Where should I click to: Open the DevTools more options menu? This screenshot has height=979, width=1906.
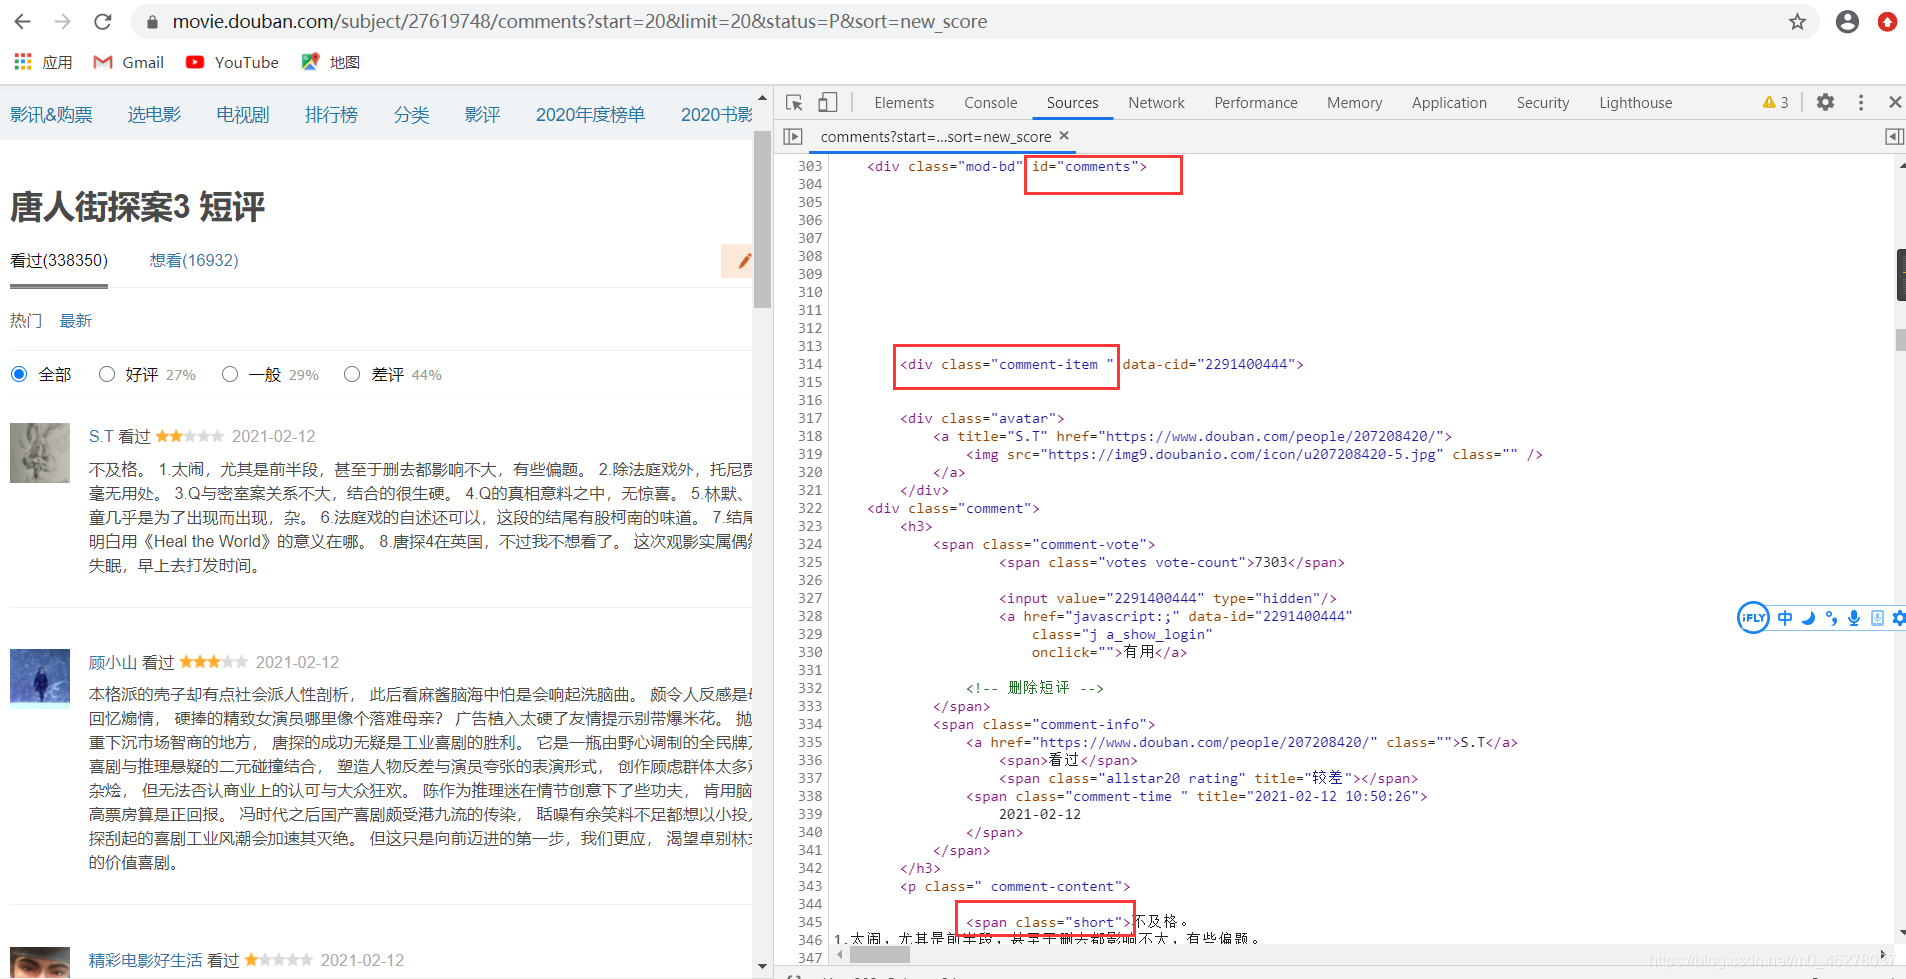[1860, 102]
